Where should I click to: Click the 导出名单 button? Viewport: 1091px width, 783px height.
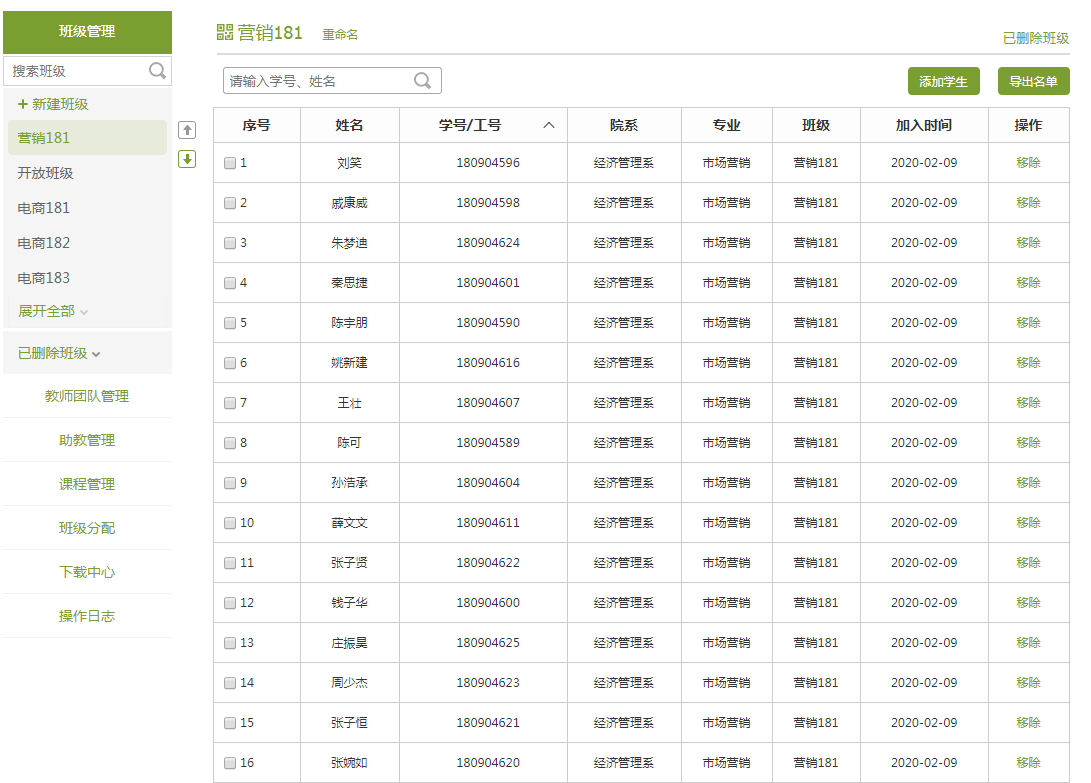tap(1033, 82)
